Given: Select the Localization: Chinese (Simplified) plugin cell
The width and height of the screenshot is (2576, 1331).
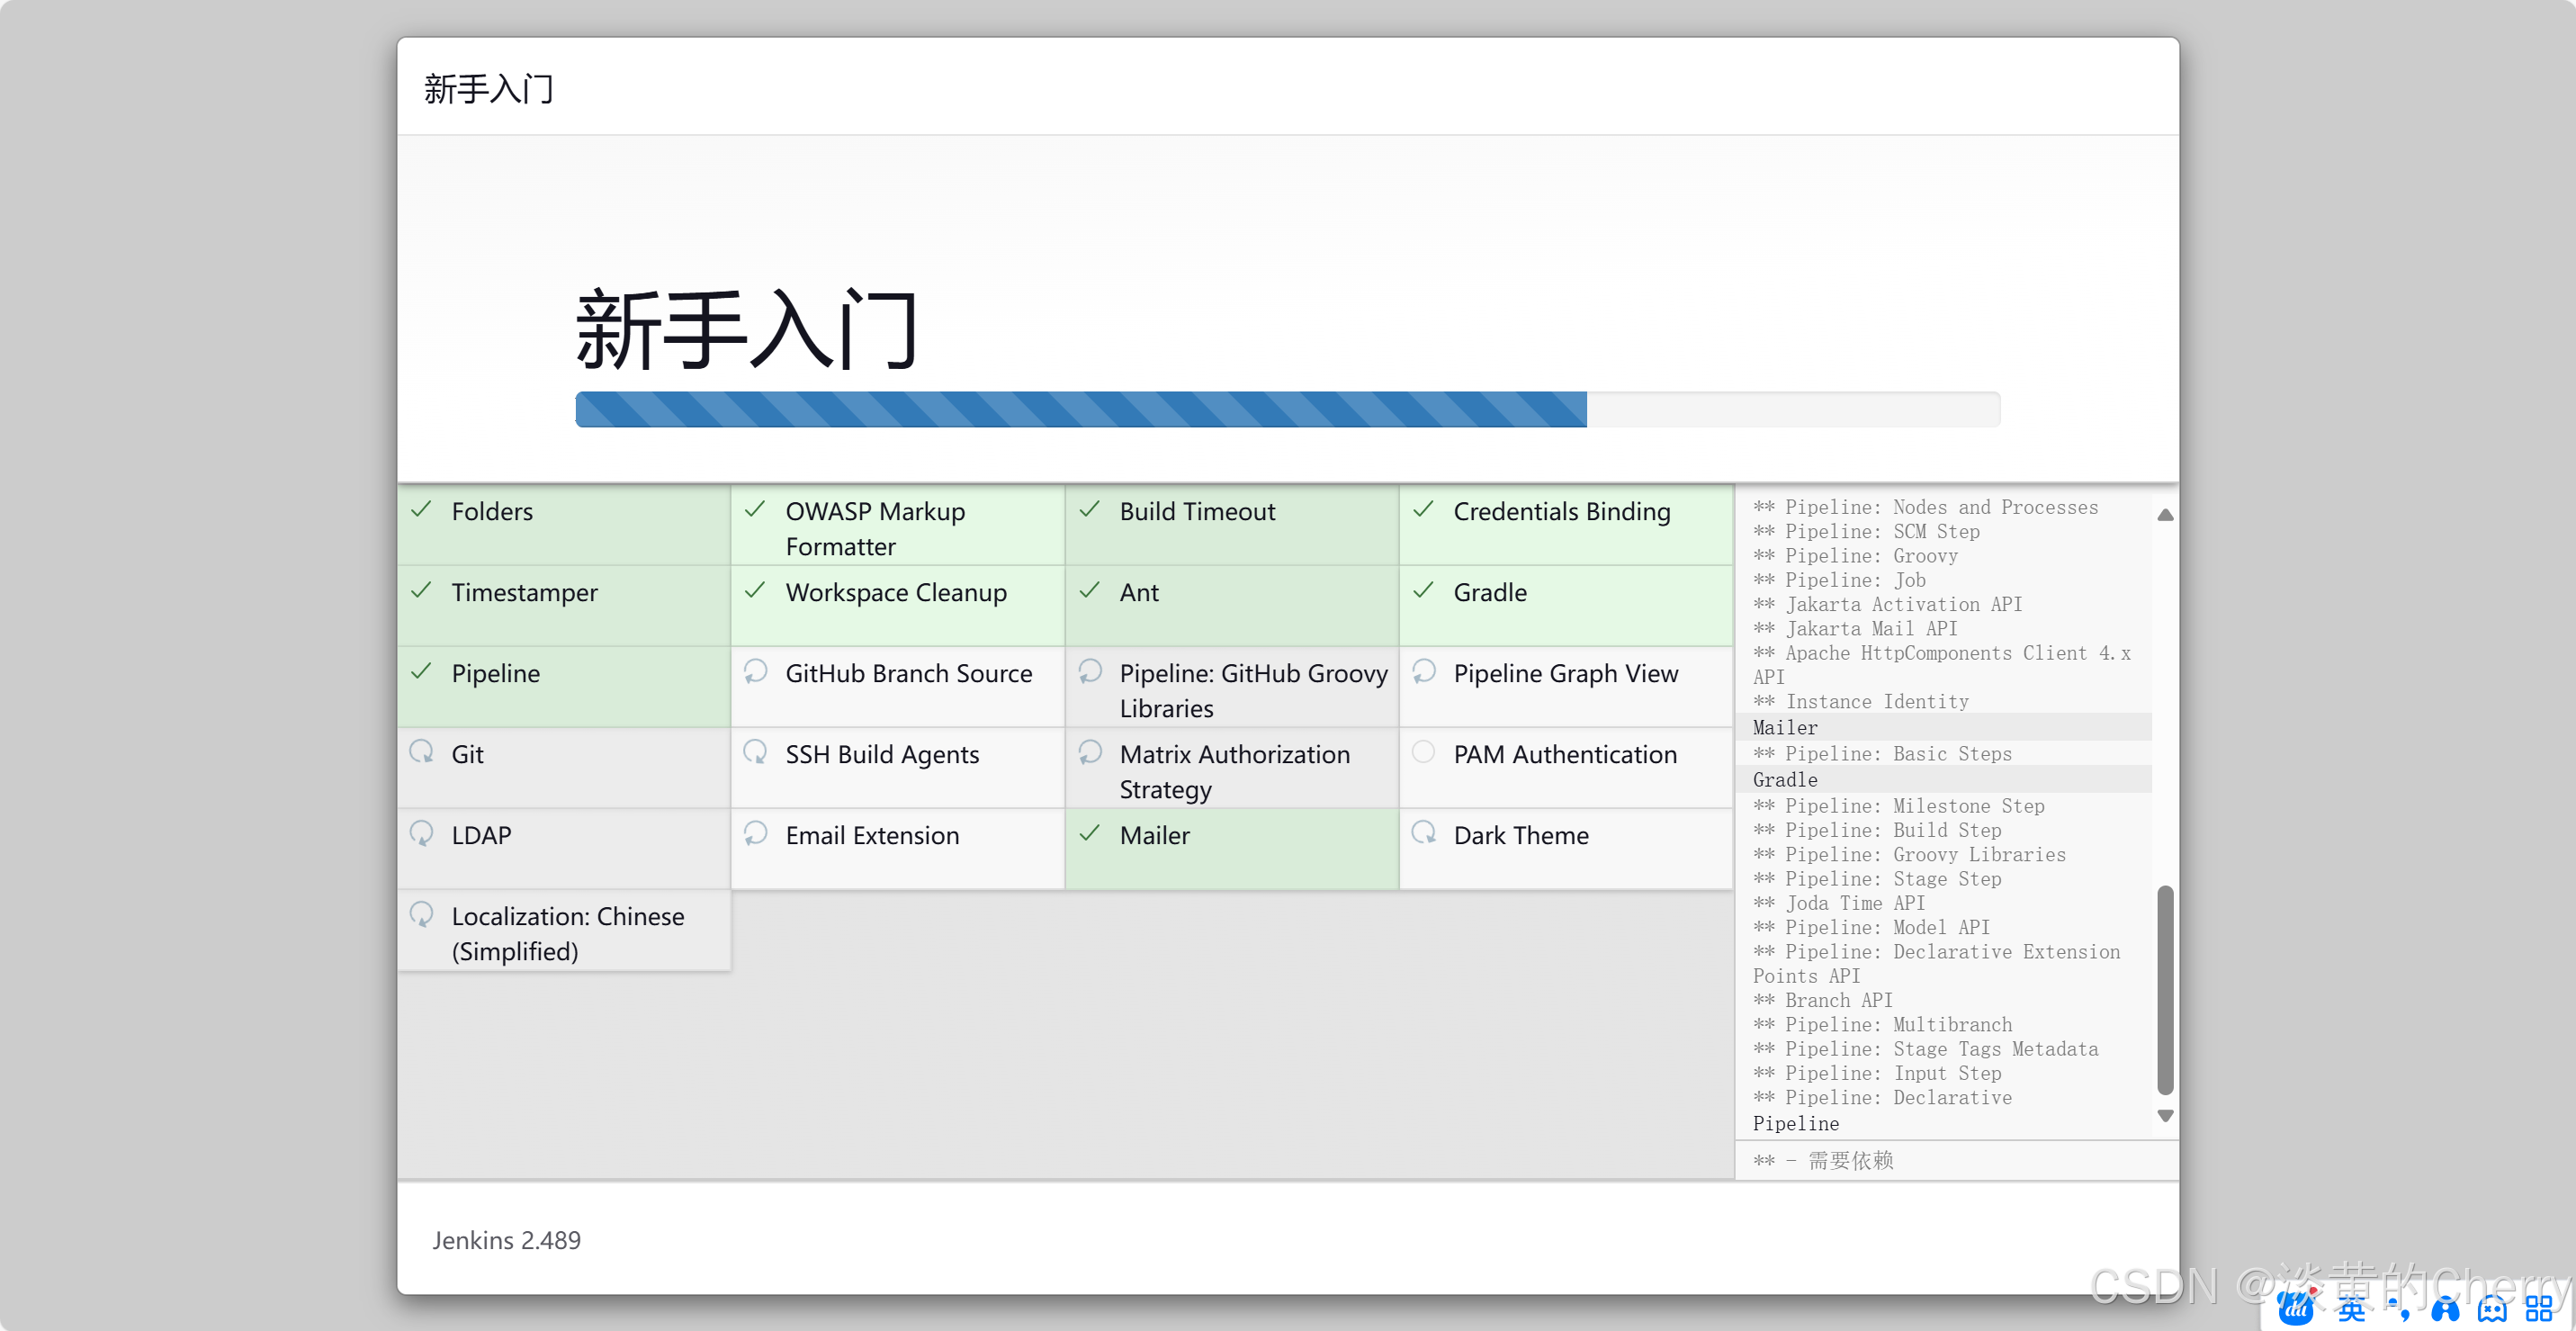Looking at the screenshot, I should [564, 930].
